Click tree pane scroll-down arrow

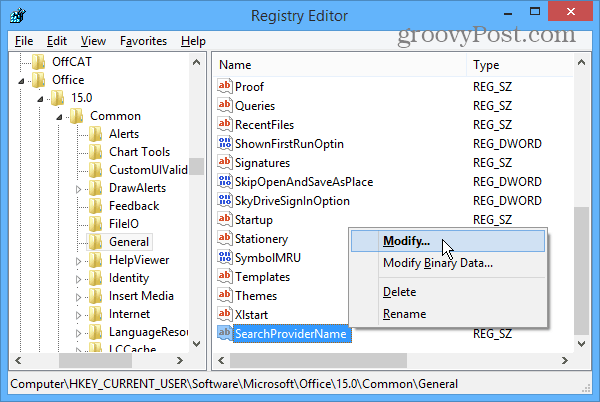197,343
